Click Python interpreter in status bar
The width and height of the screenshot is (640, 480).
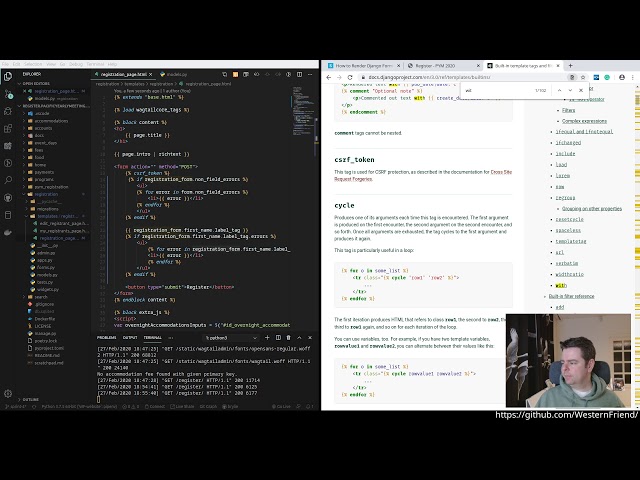[x=79, y=407]
